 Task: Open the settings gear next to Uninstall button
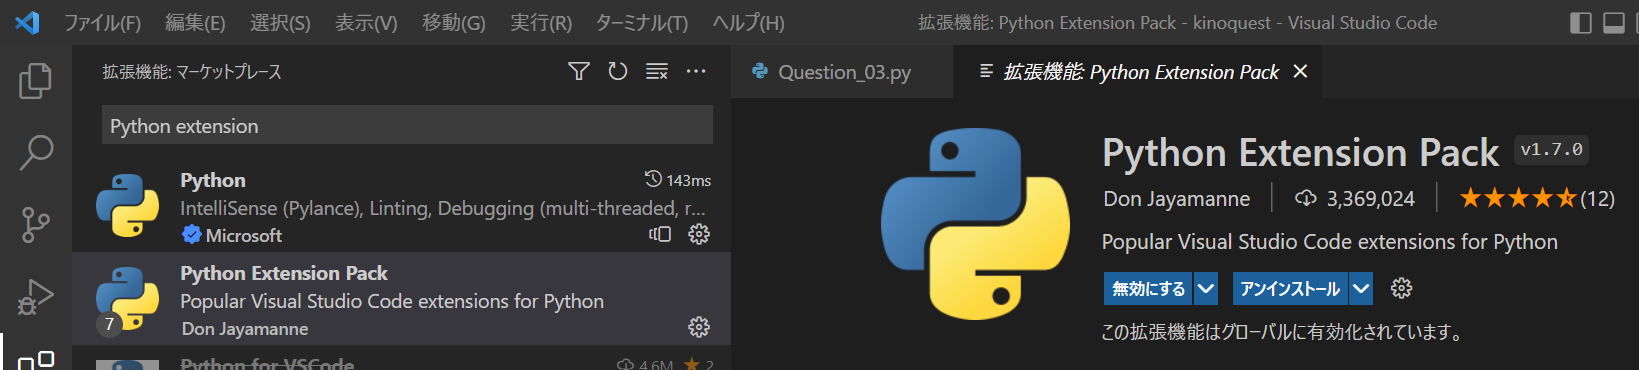[1402, 288]
